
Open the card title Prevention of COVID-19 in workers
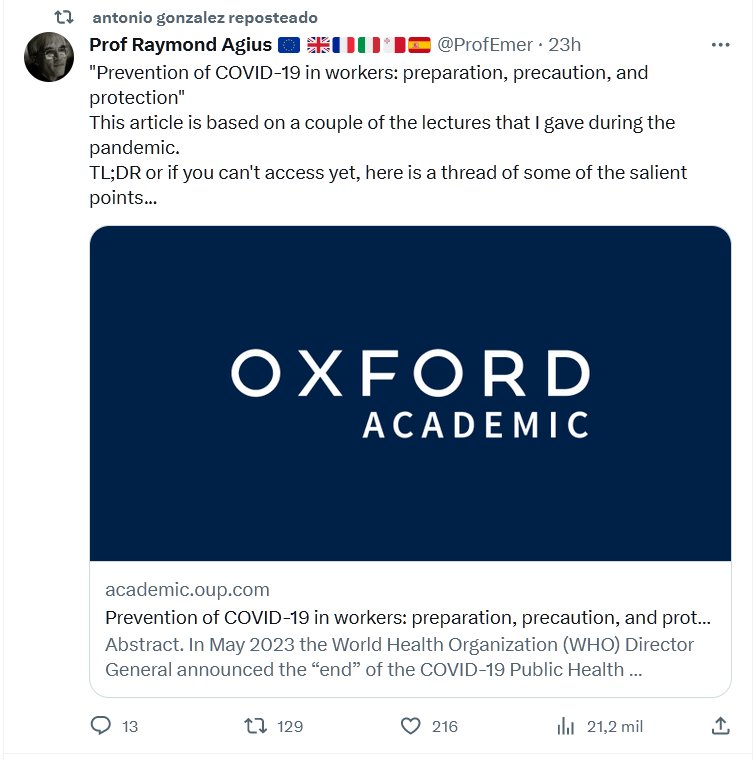pyautogui.click(x=408, y=616)
